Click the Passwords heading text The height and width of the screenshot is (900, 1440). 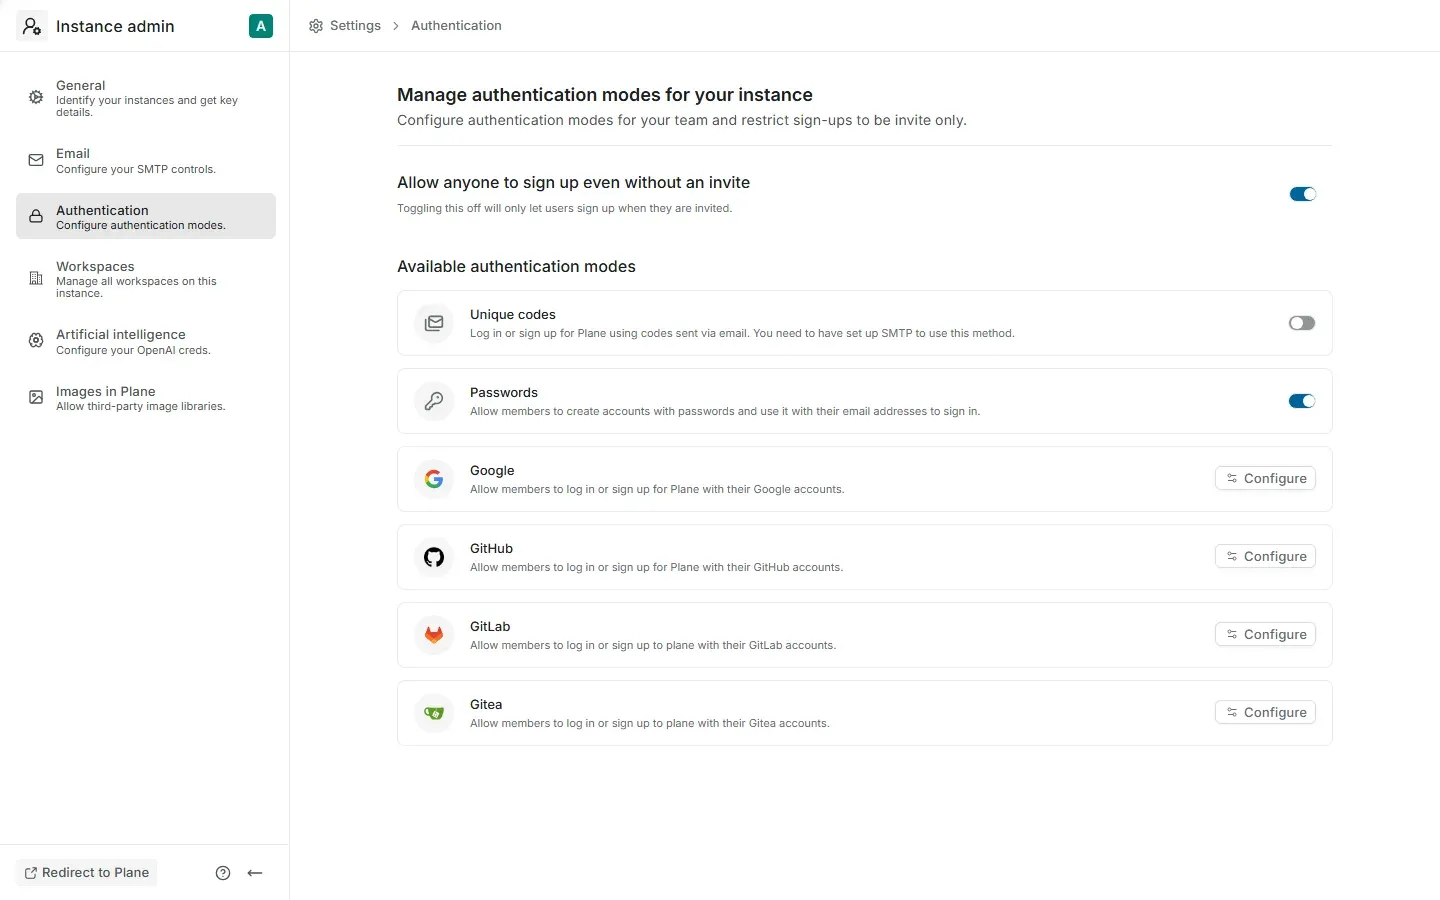click(504, 393)
